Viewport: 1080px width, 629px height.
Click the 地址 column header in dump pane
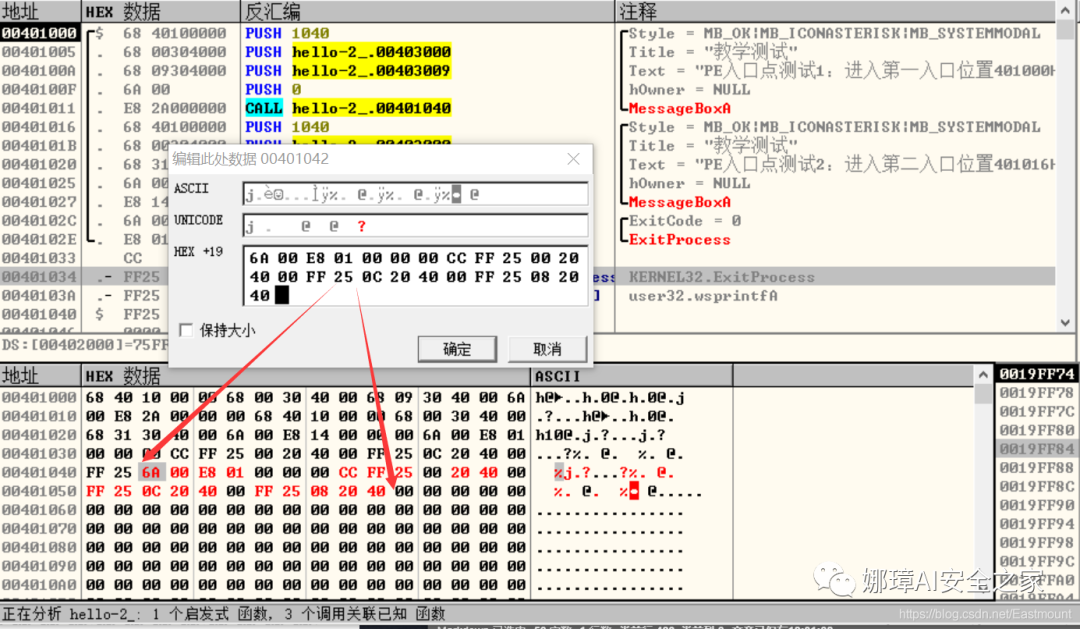[41, 376]
